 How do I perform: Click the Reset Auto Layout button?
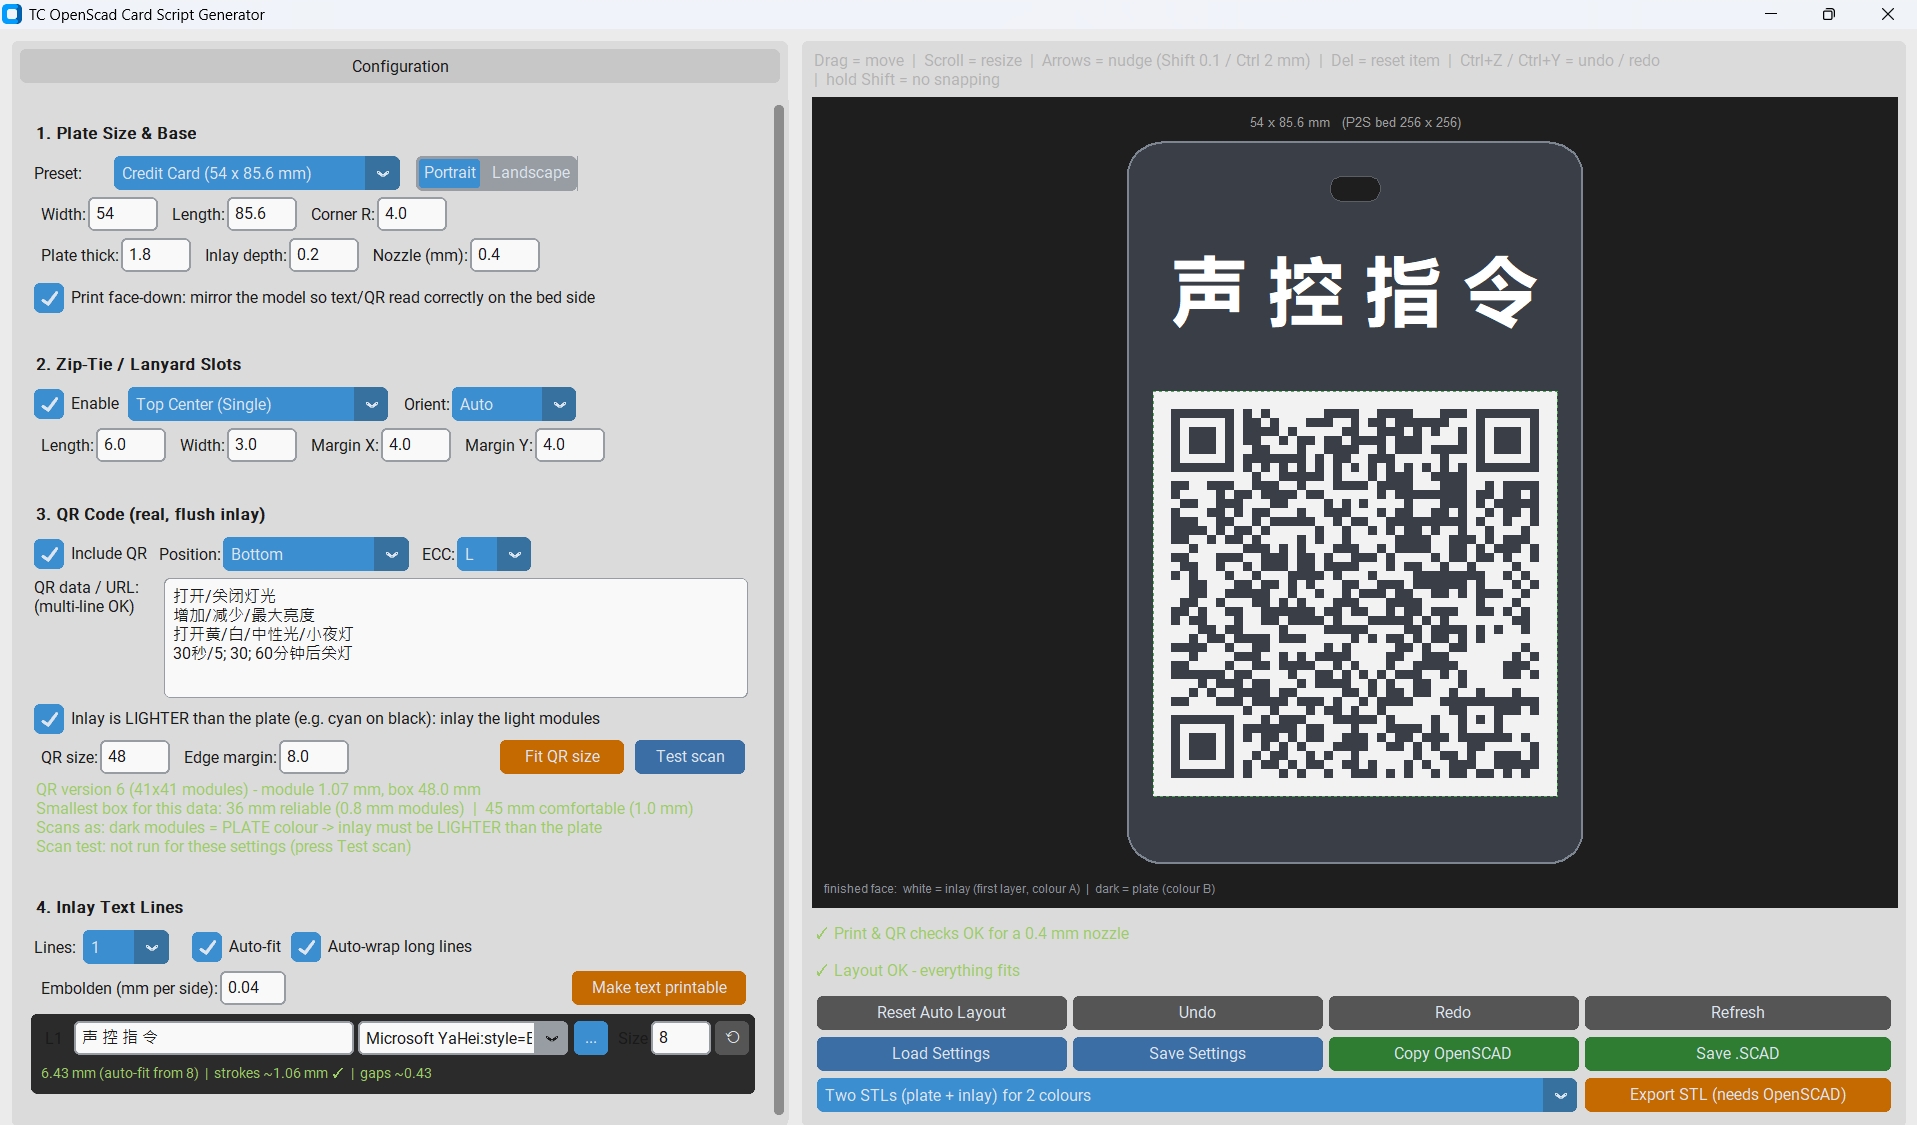coord(941,1013)
